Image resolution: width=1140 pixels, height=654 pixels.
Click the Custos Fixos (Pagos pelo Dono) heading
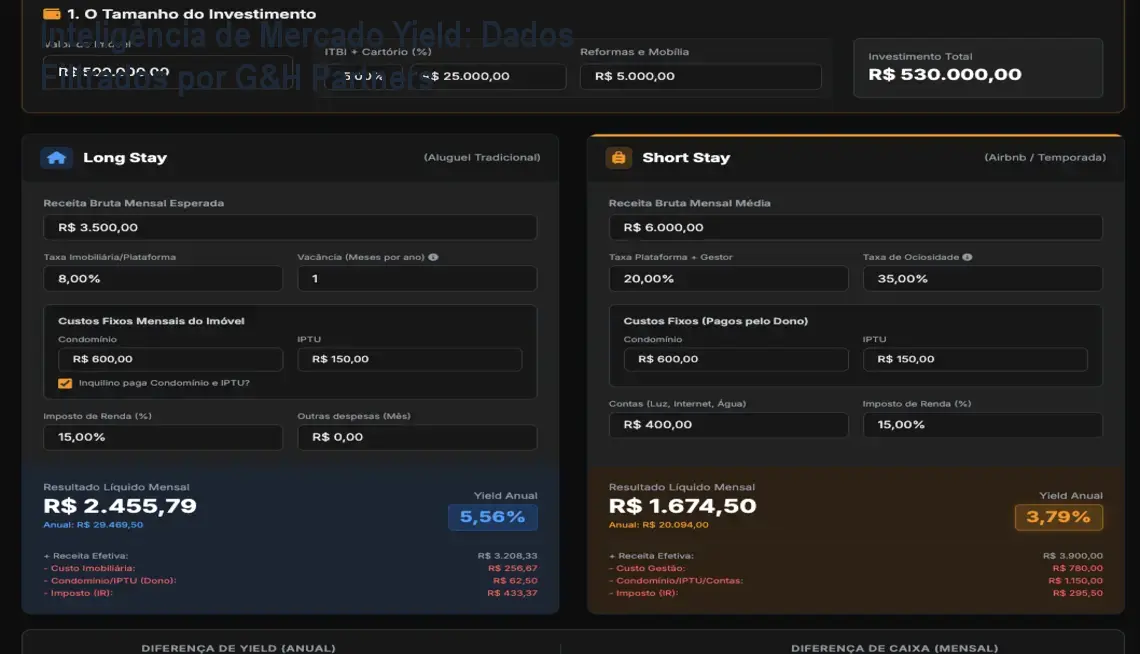pyautogui.click(x=715, y=321)
